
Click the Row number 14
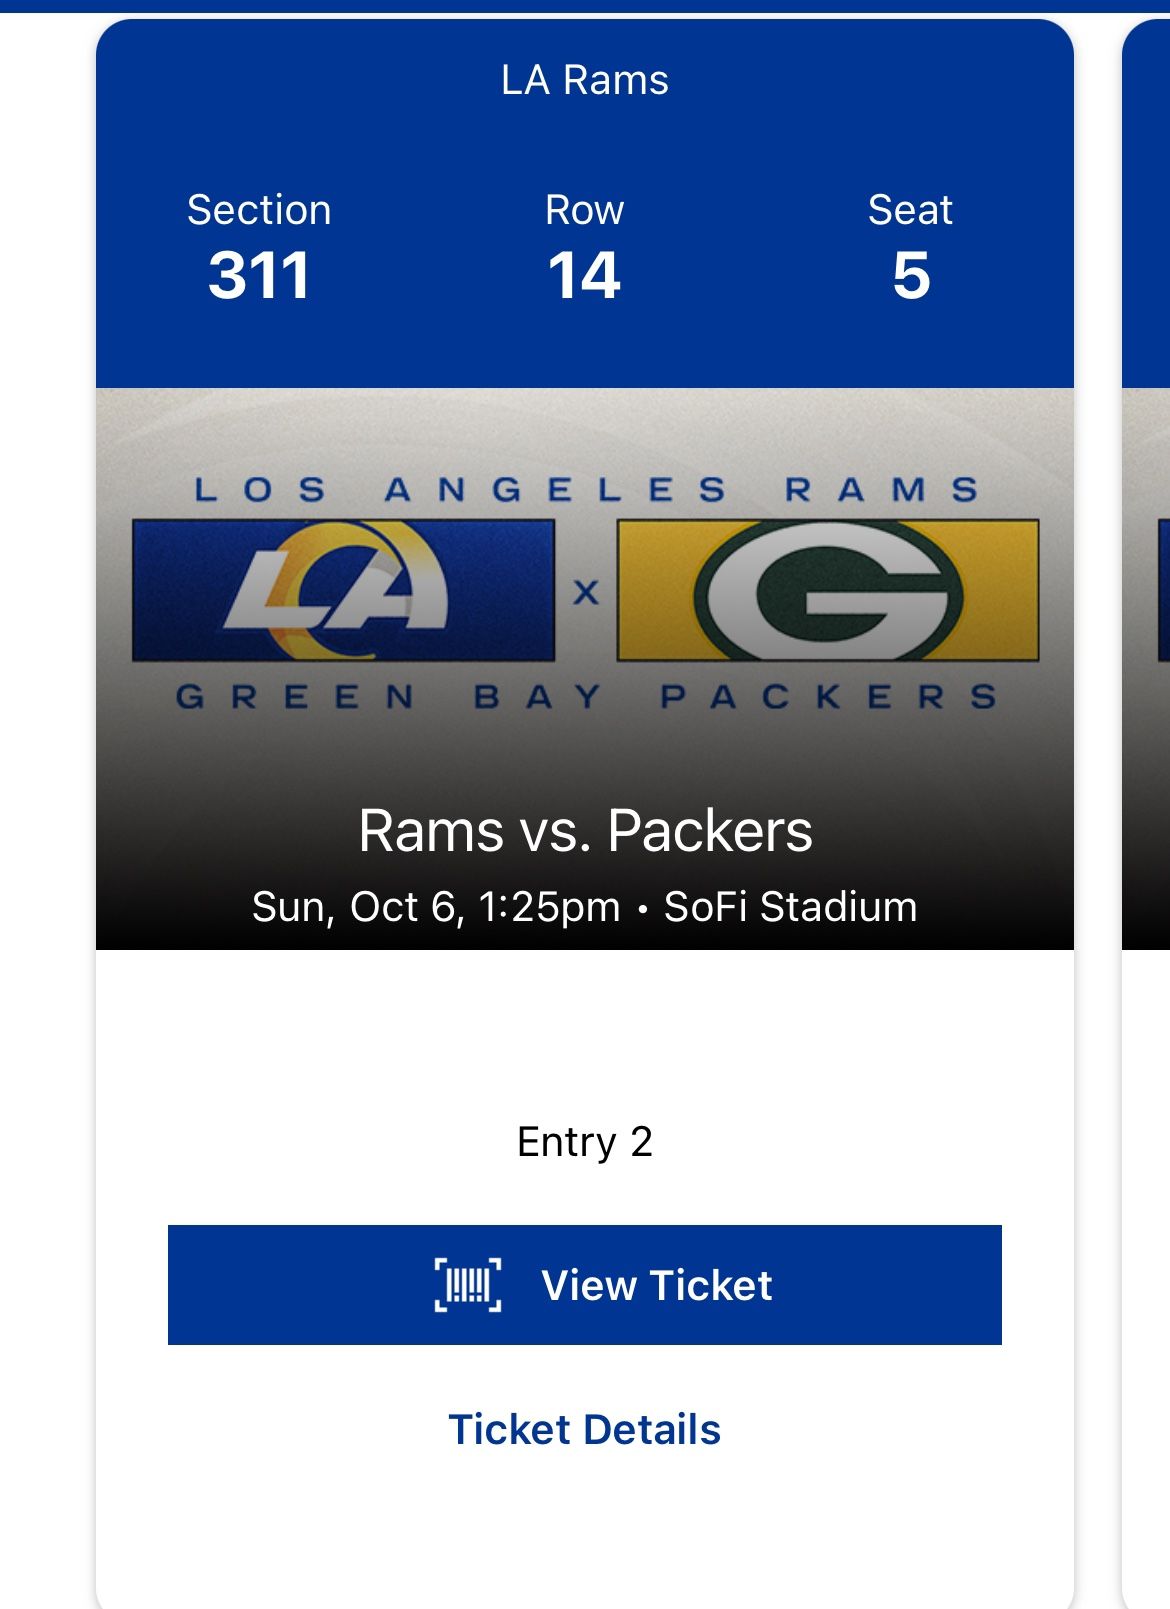coord(584,275)
